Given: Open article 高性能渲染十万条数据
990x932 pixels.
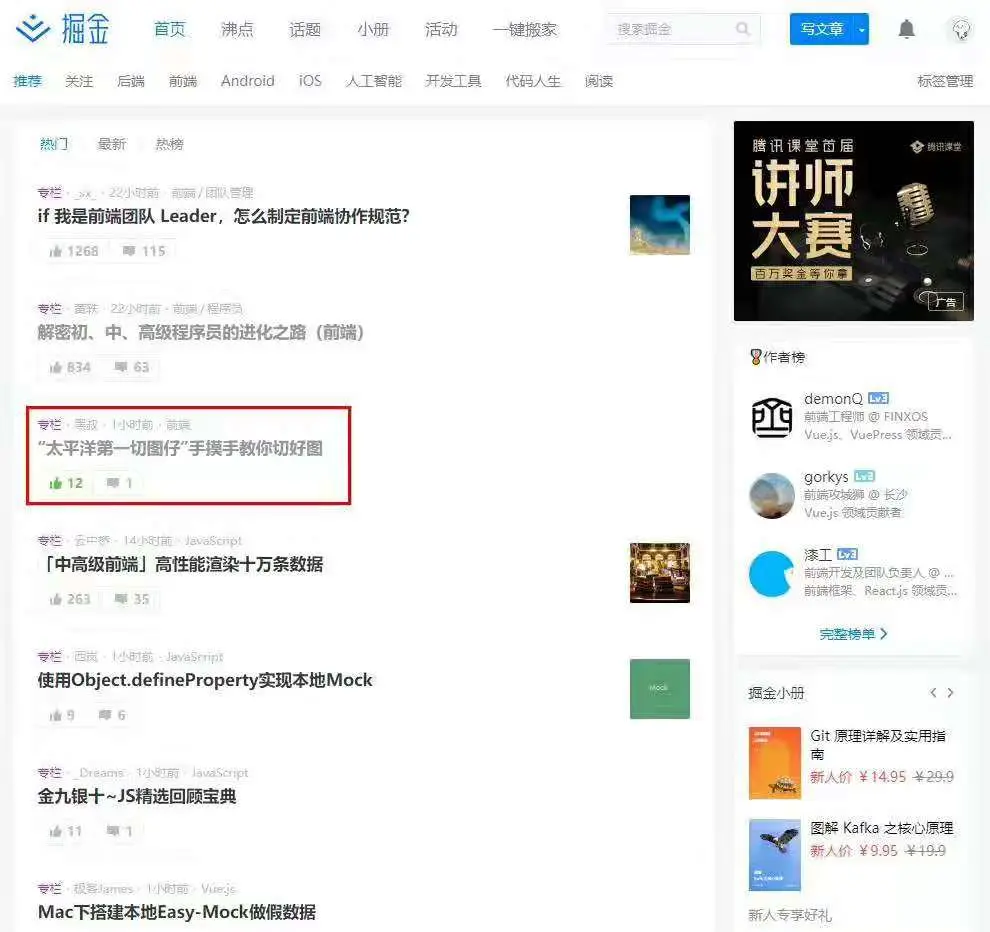Looking at the screenshot, I should 181,565.
